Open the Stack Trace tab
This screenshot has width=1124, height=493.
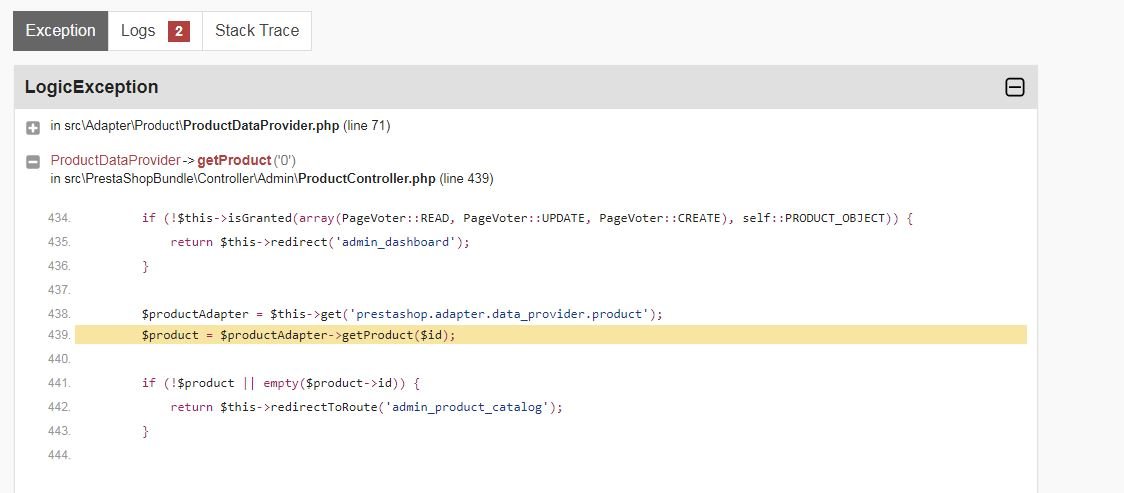point(257,31)
